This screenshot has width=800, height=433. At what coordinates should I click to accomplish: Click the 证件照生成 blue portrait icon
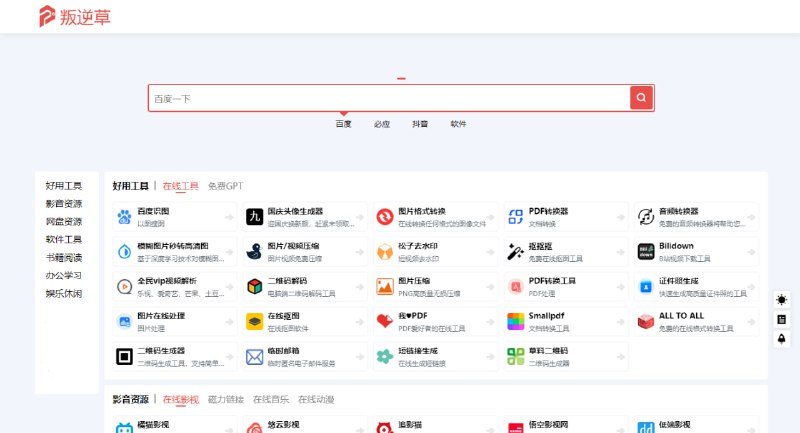pyautogui.click(x=646, y=287)
